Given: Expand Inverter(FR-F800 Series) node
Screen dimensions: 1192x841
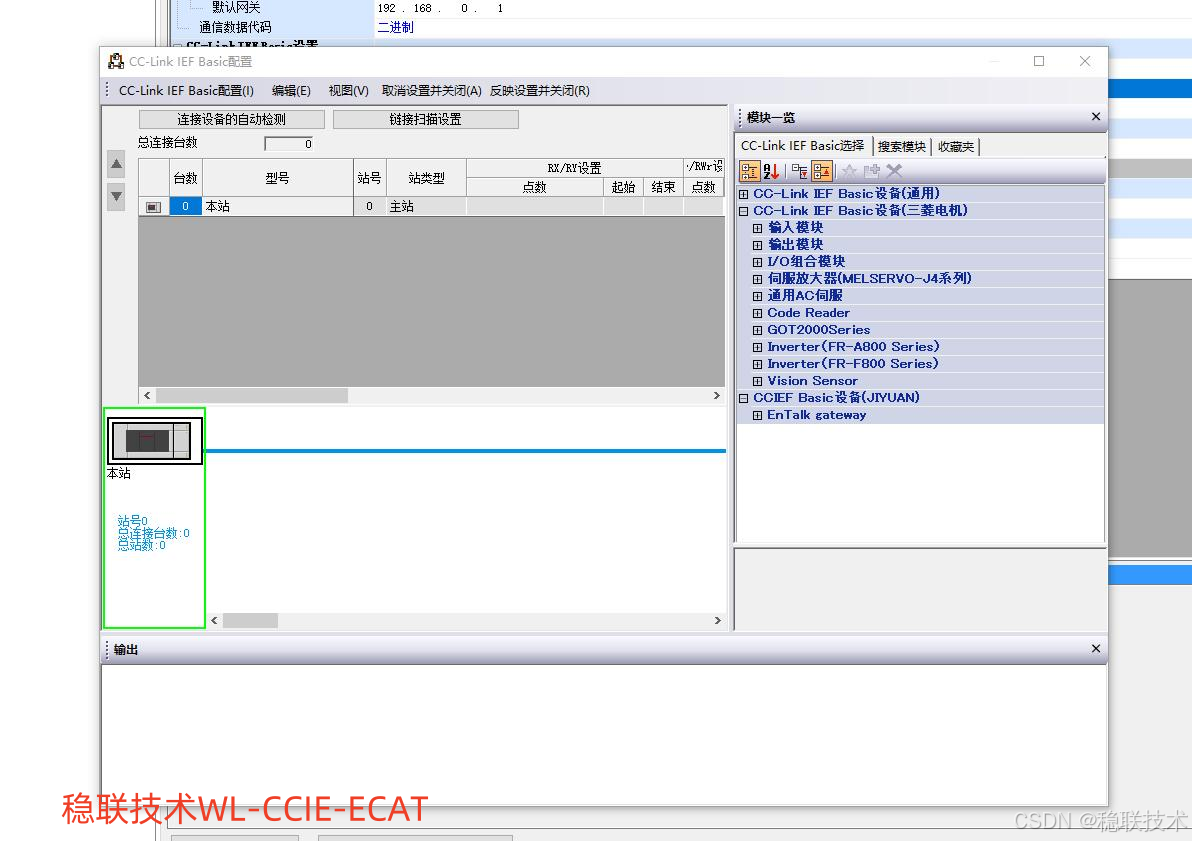Looking at the screenshot, I should [x=757, y=364].
